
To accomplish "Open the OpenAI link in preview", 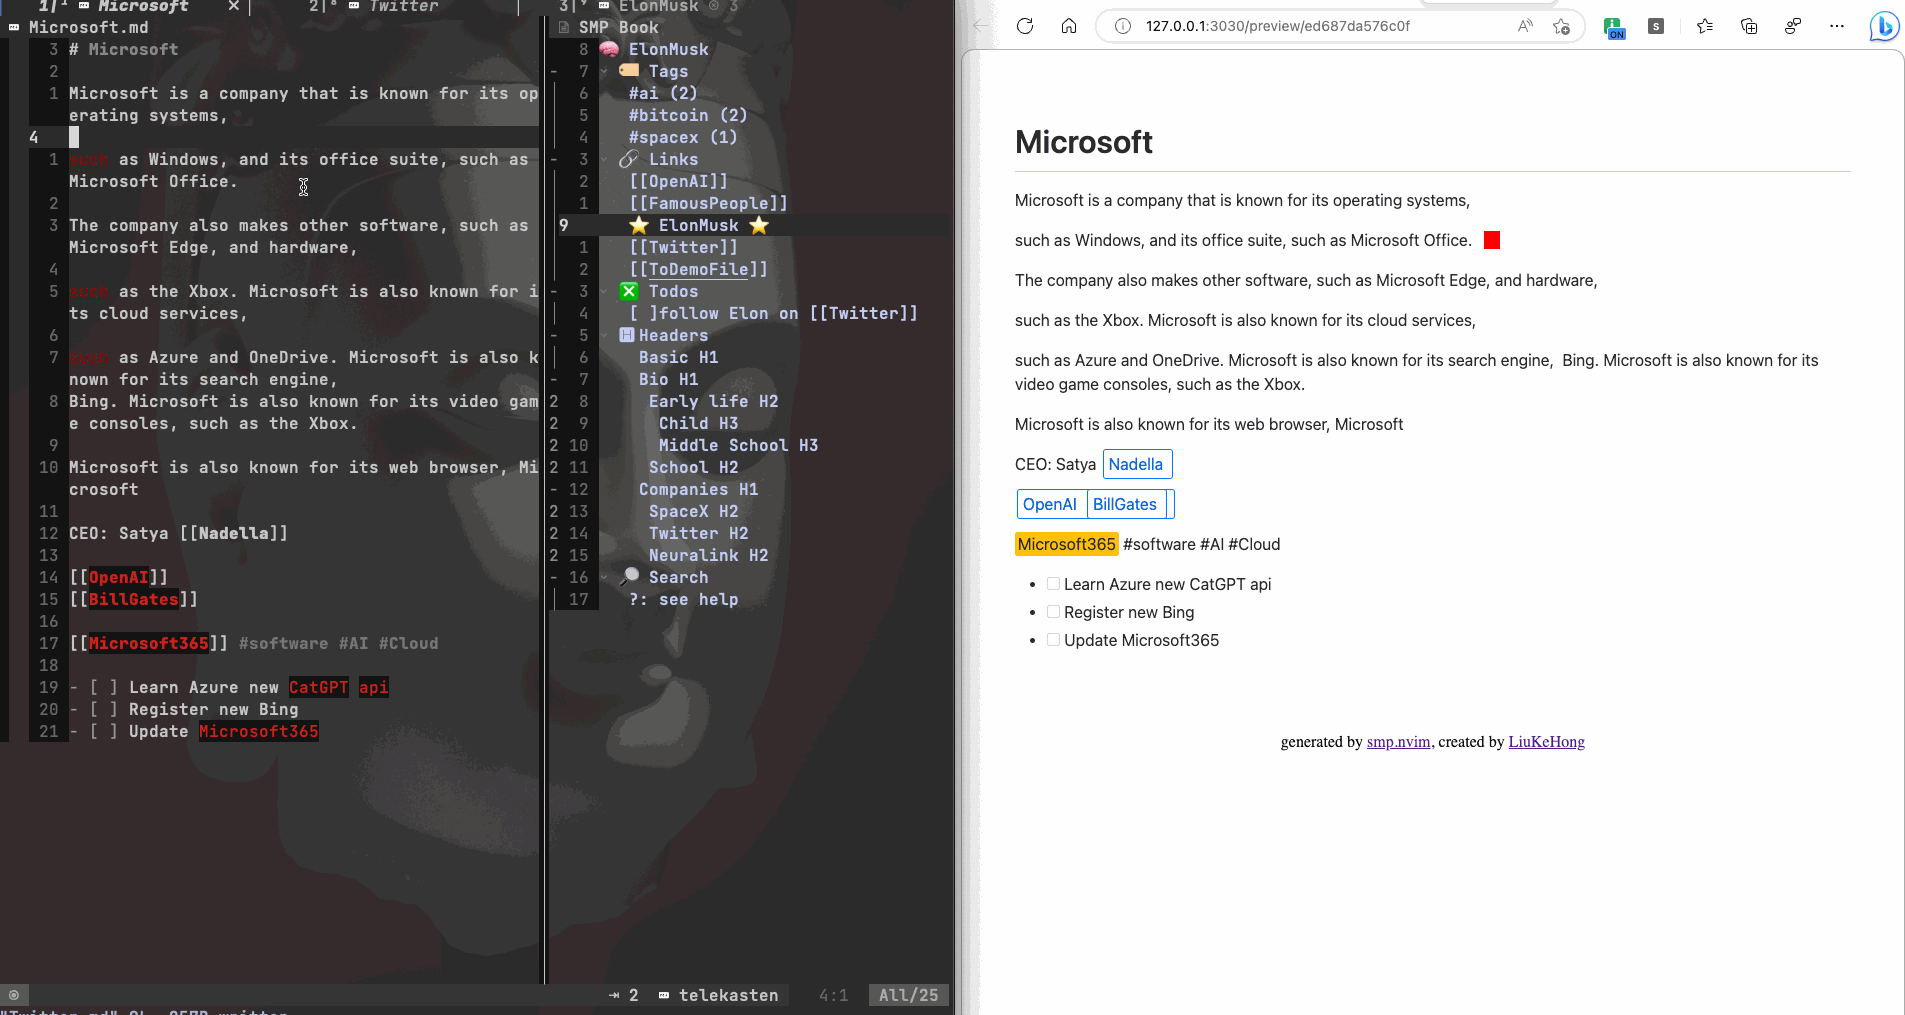I will tap(1050, 504).
